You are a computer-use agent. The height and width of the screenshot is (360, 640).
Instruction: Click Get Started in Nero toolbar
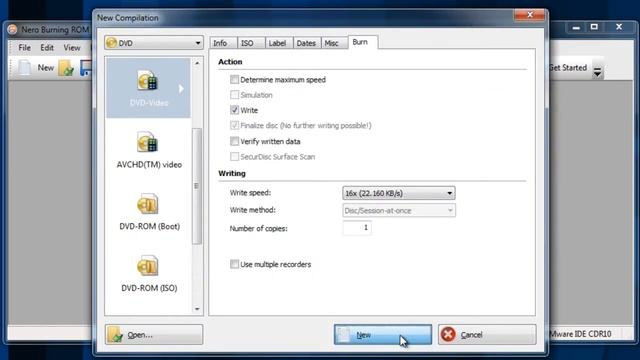[x=568, y=68]
